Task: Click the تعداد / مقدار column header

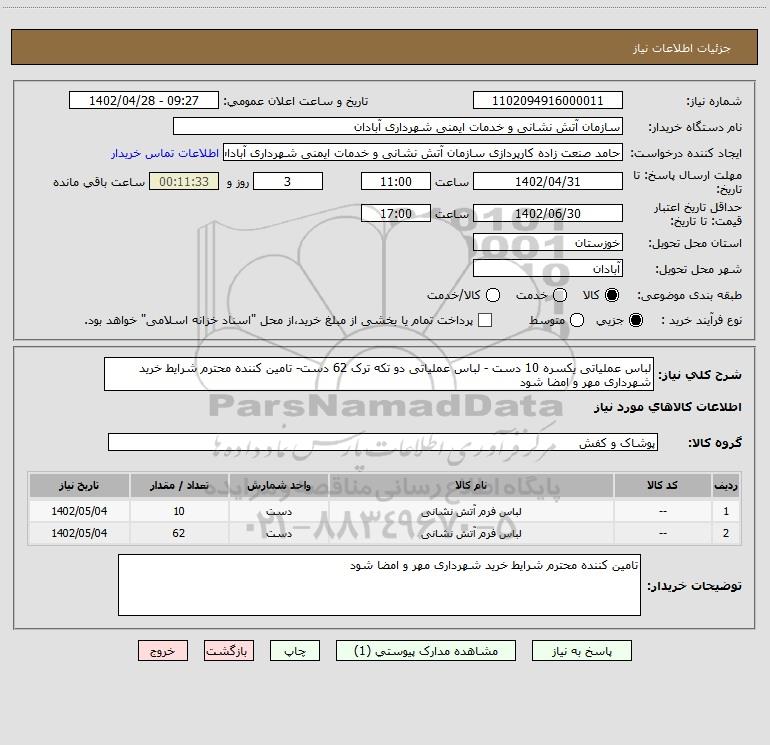Action: (x=179, y=486)
